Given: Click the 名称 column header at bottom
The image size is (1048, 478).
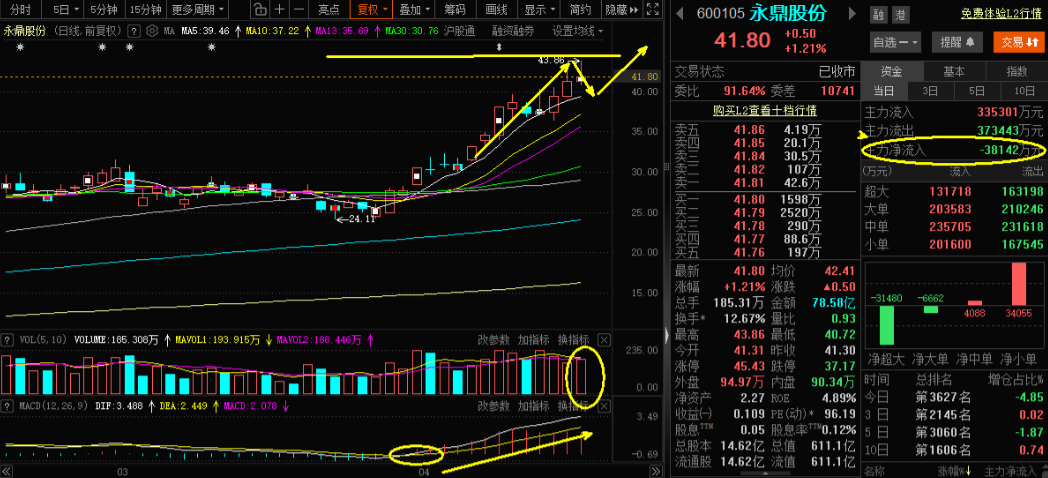Looking at the screenshot, I should [874, 471].
